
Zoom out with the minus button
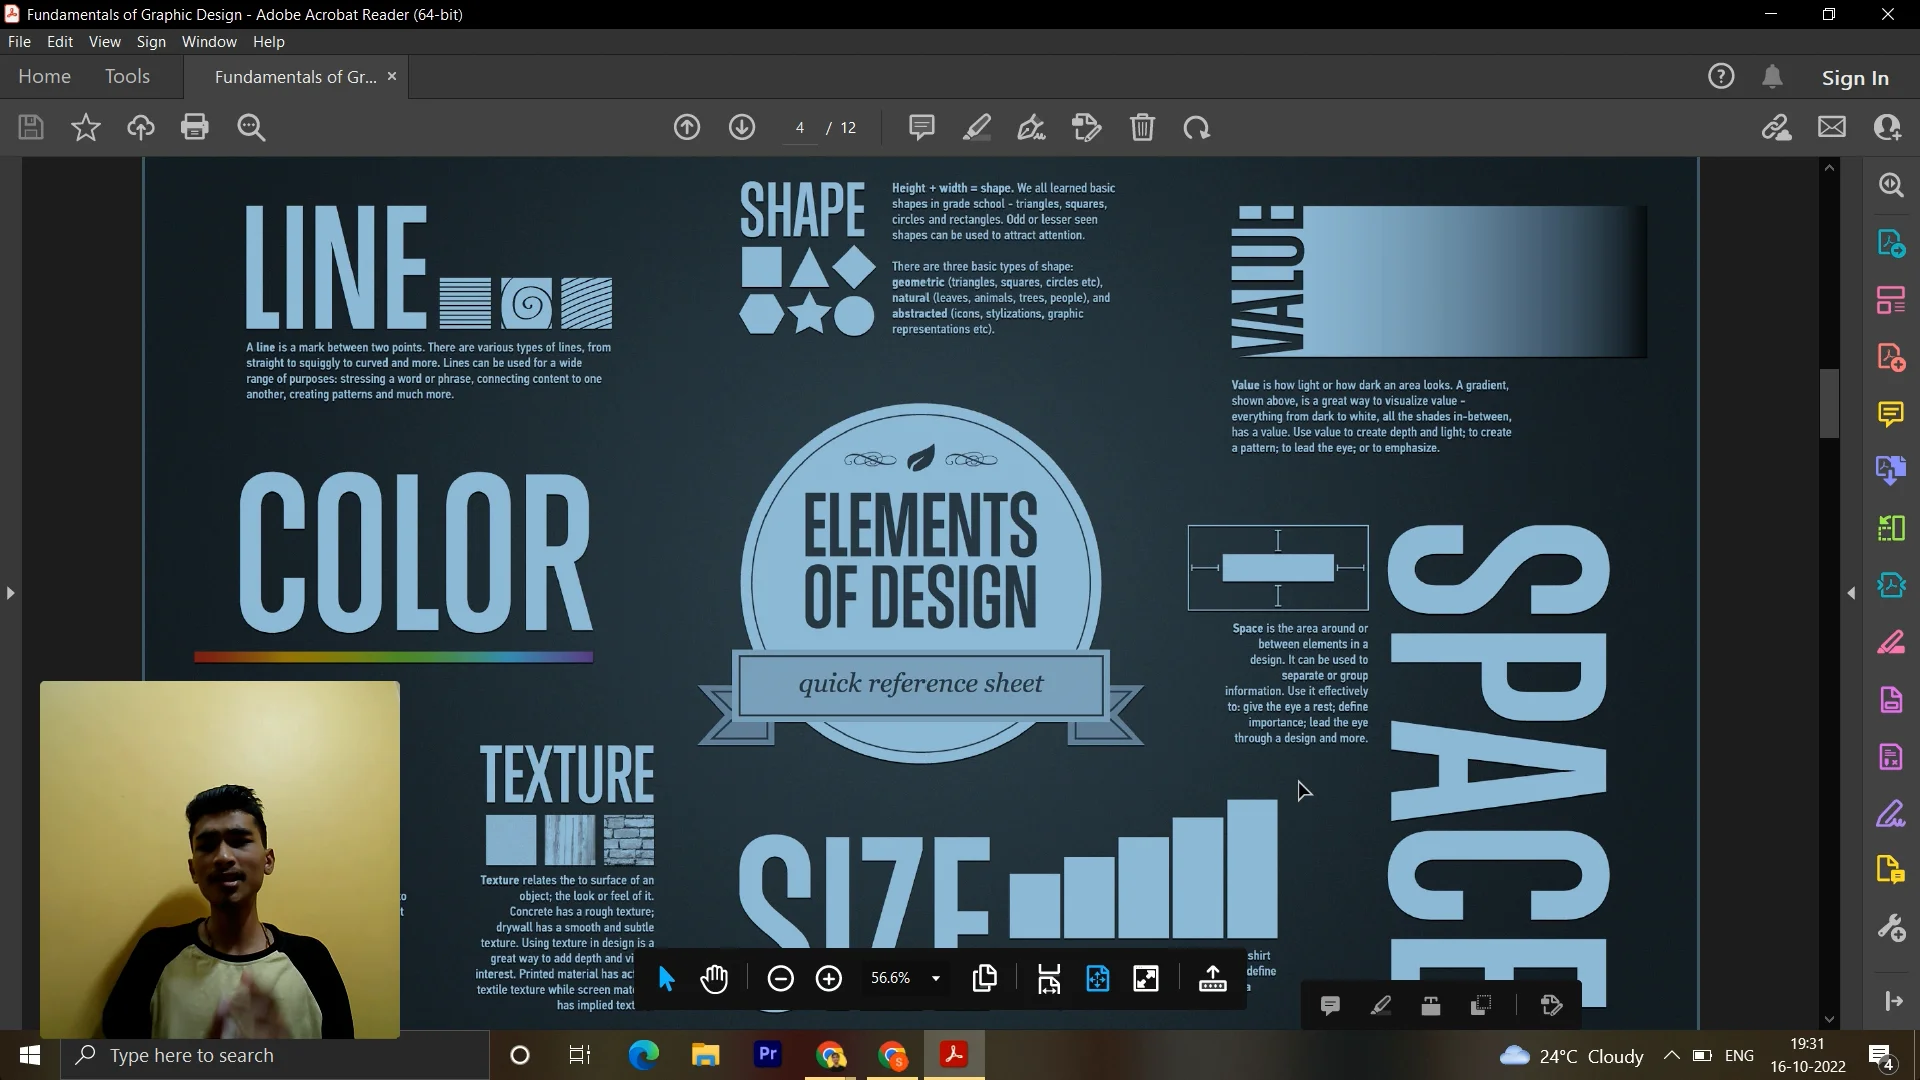[781, 978]
